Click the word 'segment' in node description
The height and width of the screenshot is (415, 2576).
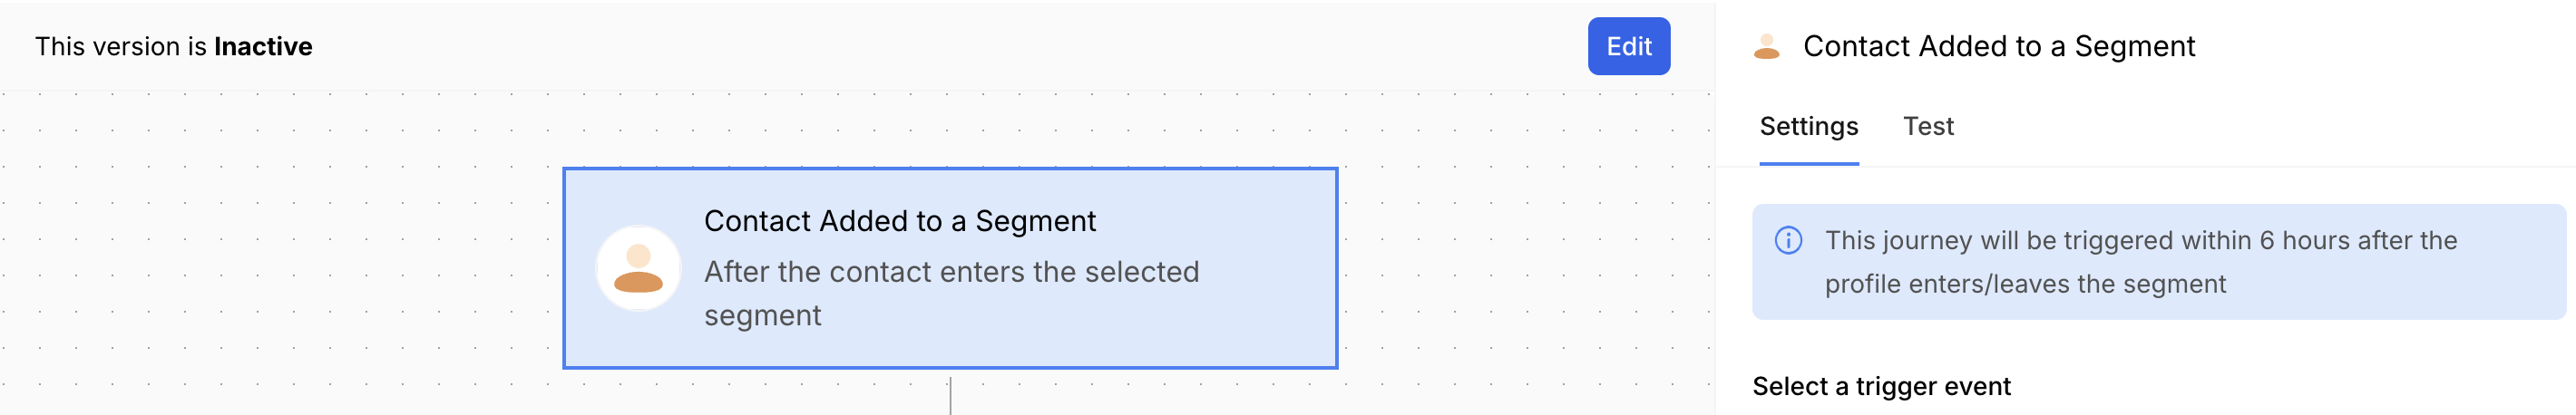click(x=762, y=316)
